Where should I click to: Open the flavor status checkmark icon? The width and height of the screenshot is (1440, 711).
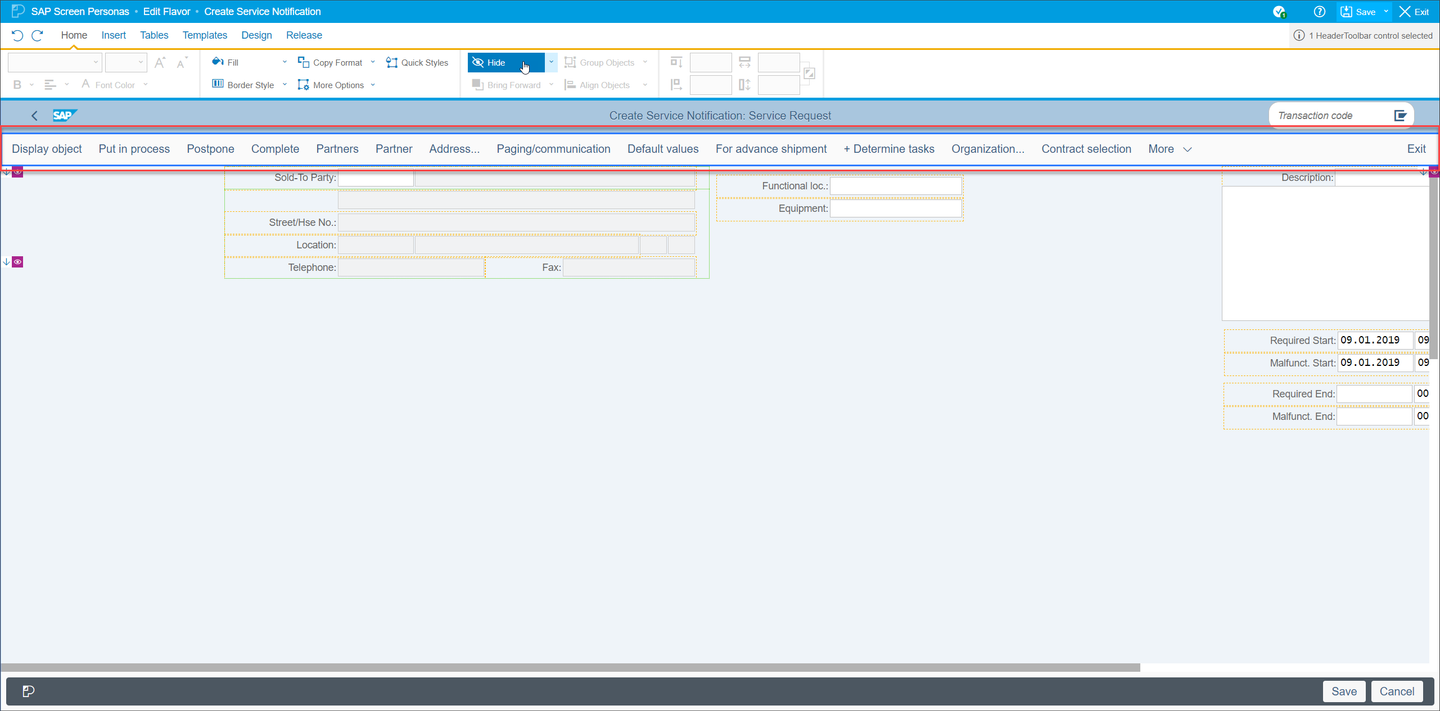[1279, 12]
